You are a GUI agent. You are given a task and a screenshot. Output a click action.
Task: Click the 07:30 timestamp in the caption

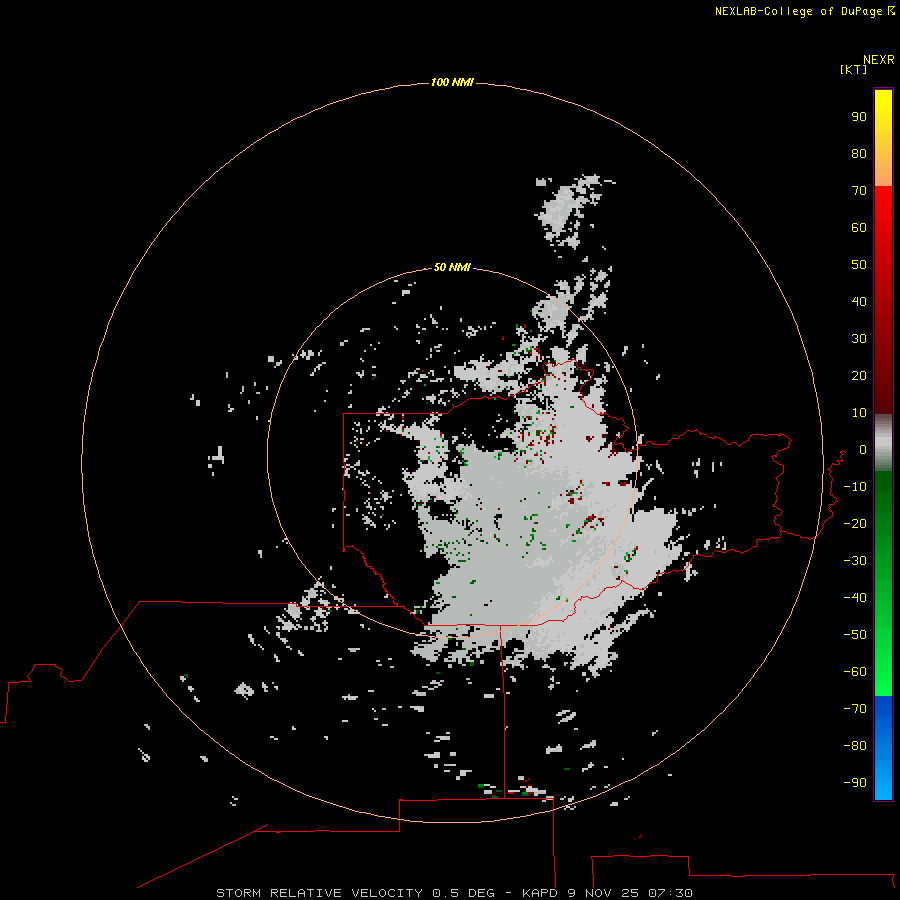coord(670,893)
